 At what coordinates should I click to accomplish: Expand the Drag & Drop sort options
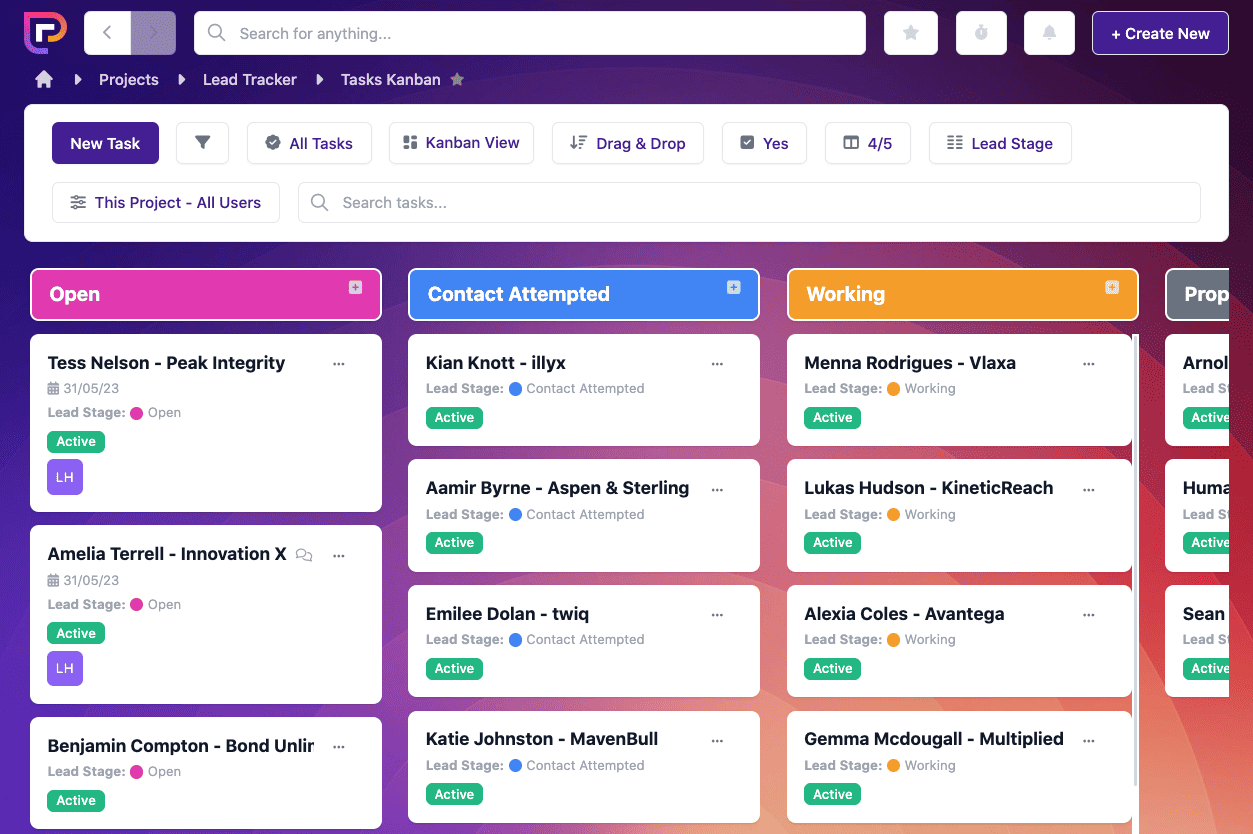628,143
